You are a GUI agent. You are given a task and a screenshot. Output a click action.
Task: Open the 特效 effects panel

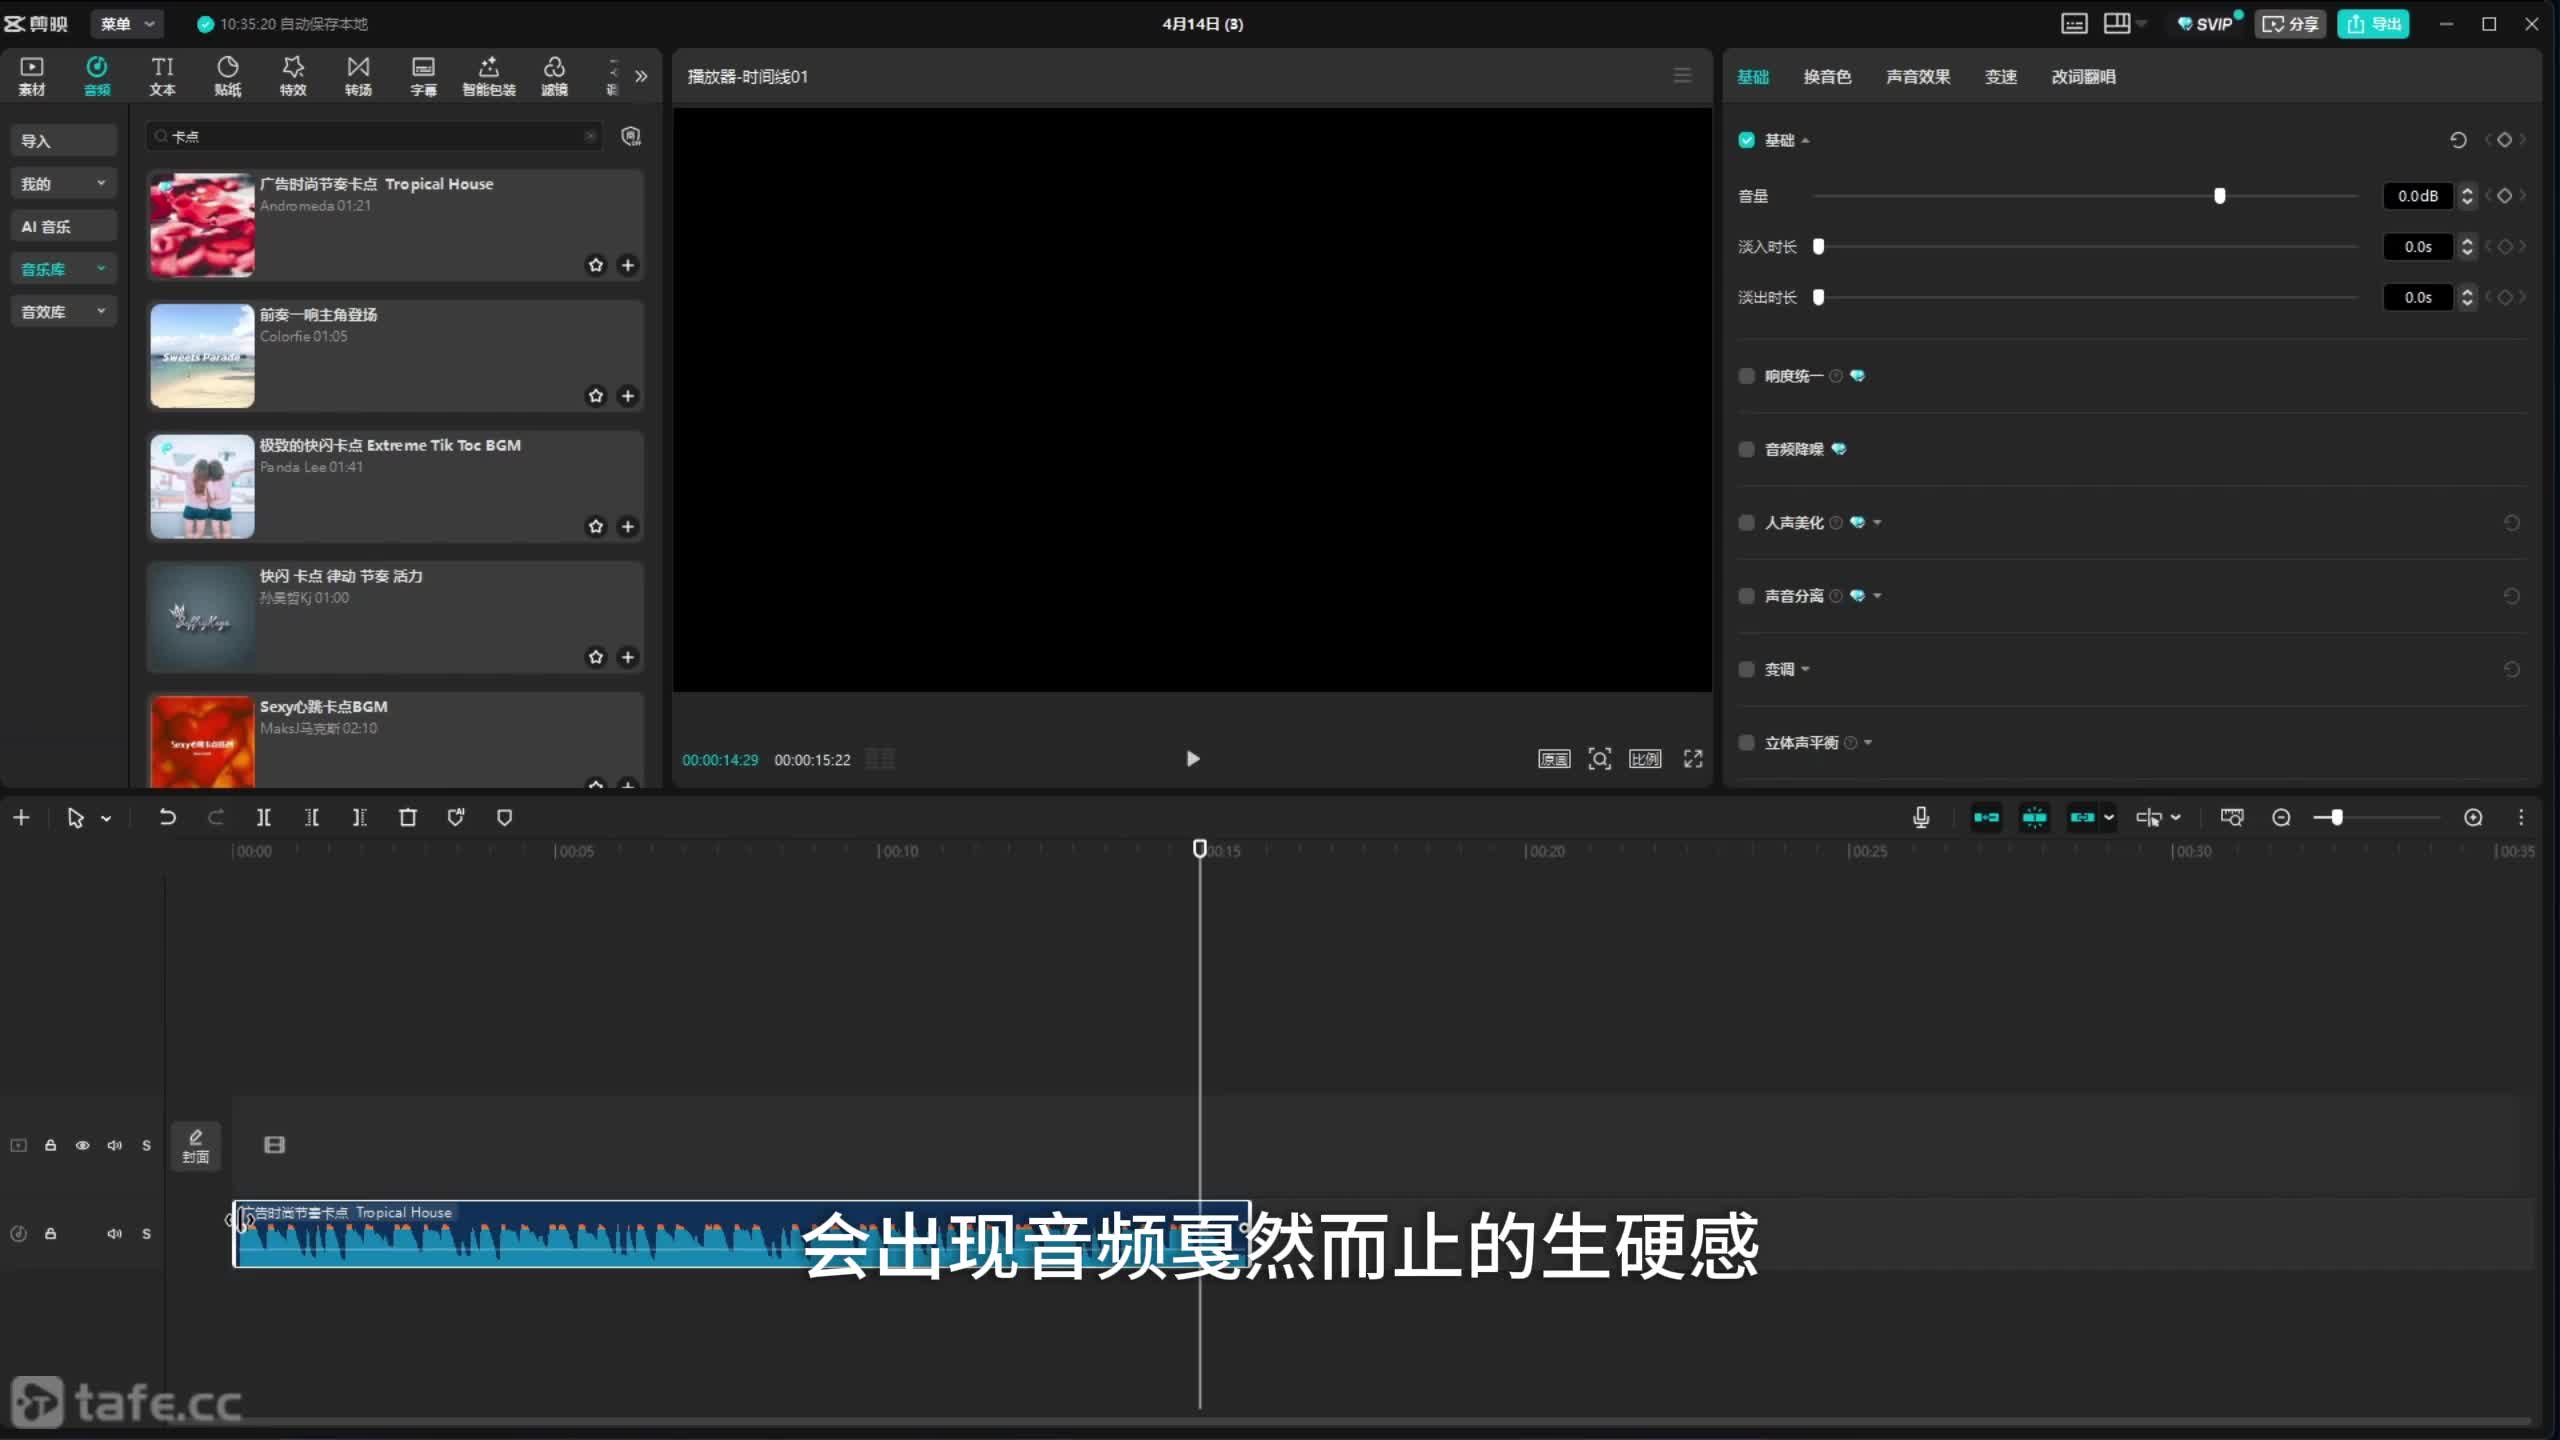click(x=293, y=76)
